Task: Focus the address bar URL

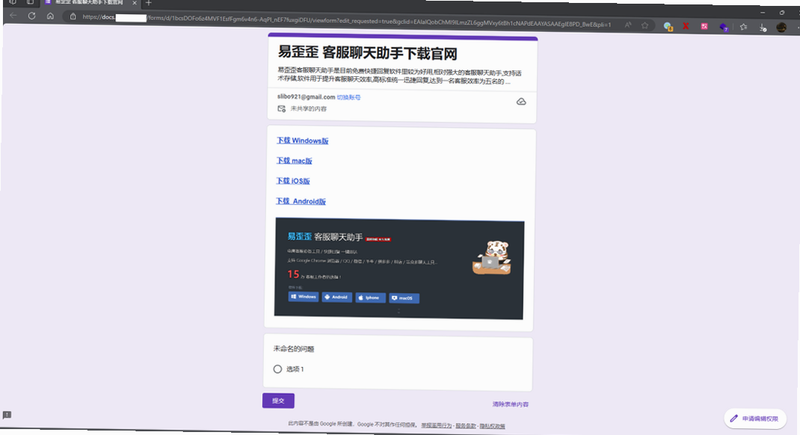Action: click(347, 21)
